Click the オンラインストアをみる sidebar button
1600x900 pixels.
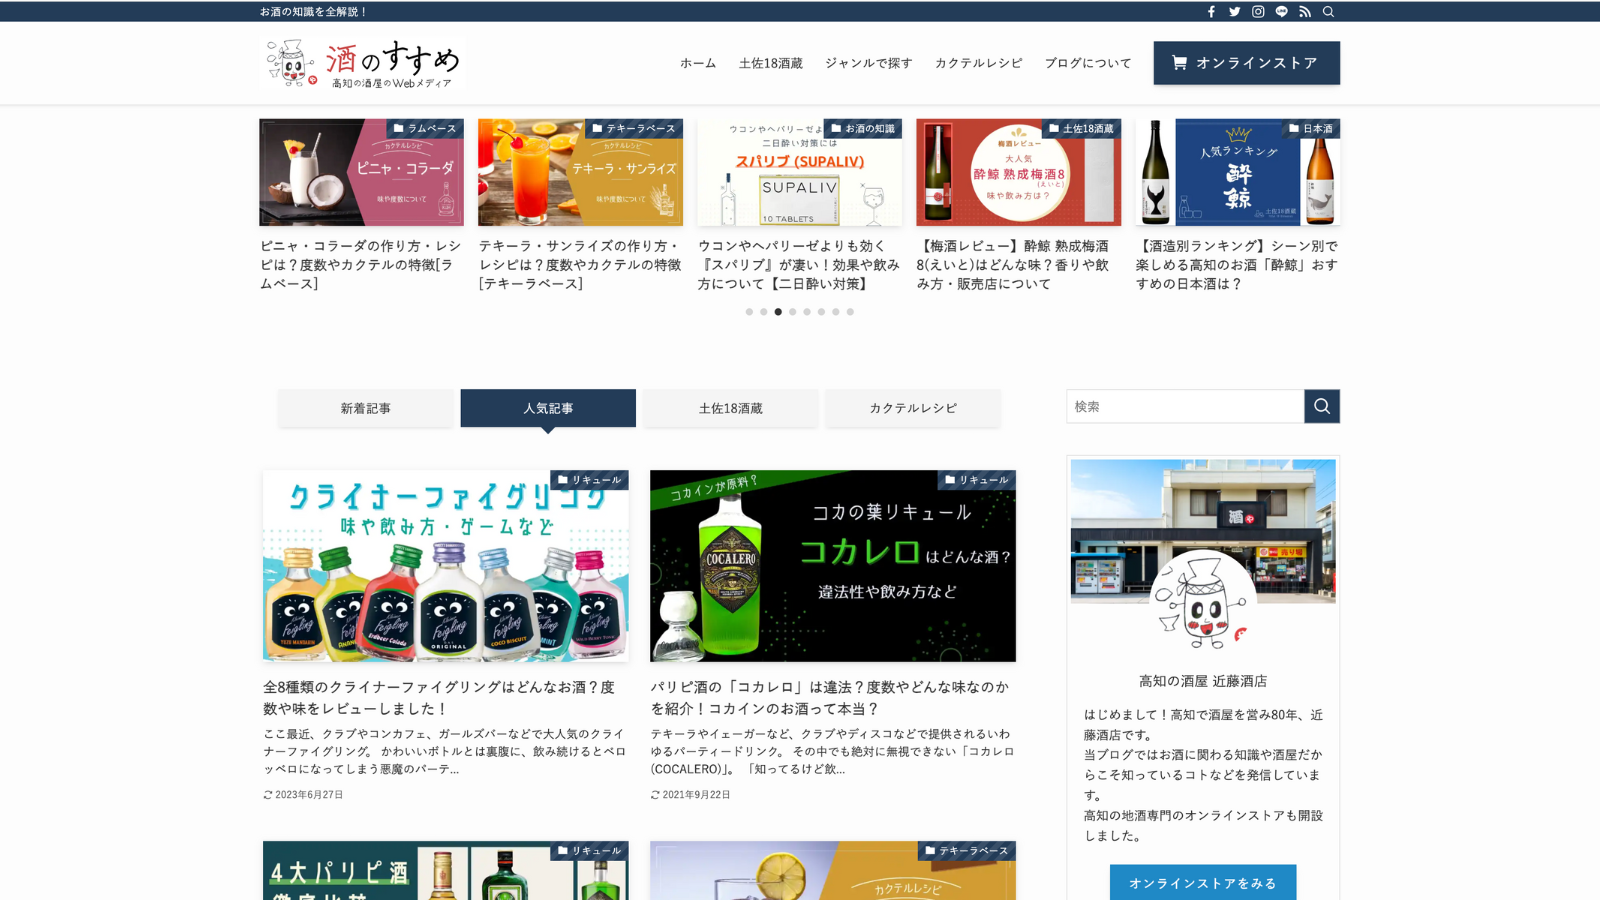[x=1202, y=883]
